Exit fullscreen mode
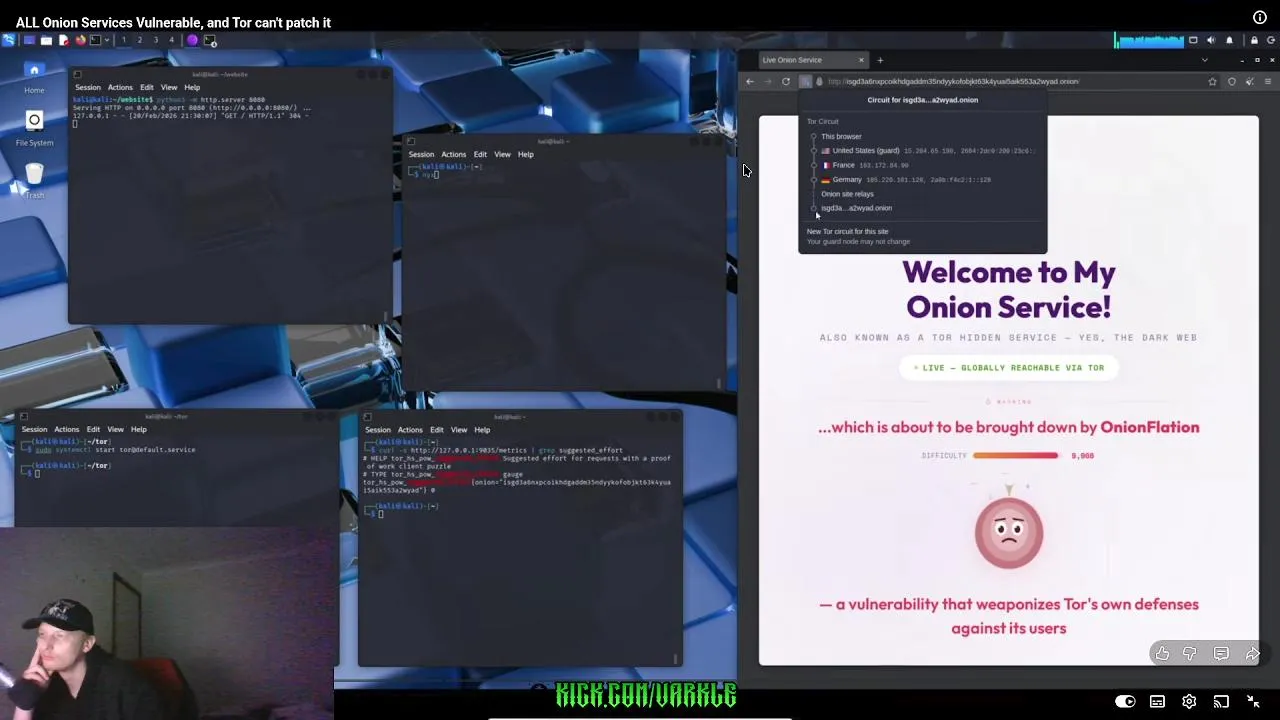This screenshot has width=1280, height=720. pos(1253,702)
